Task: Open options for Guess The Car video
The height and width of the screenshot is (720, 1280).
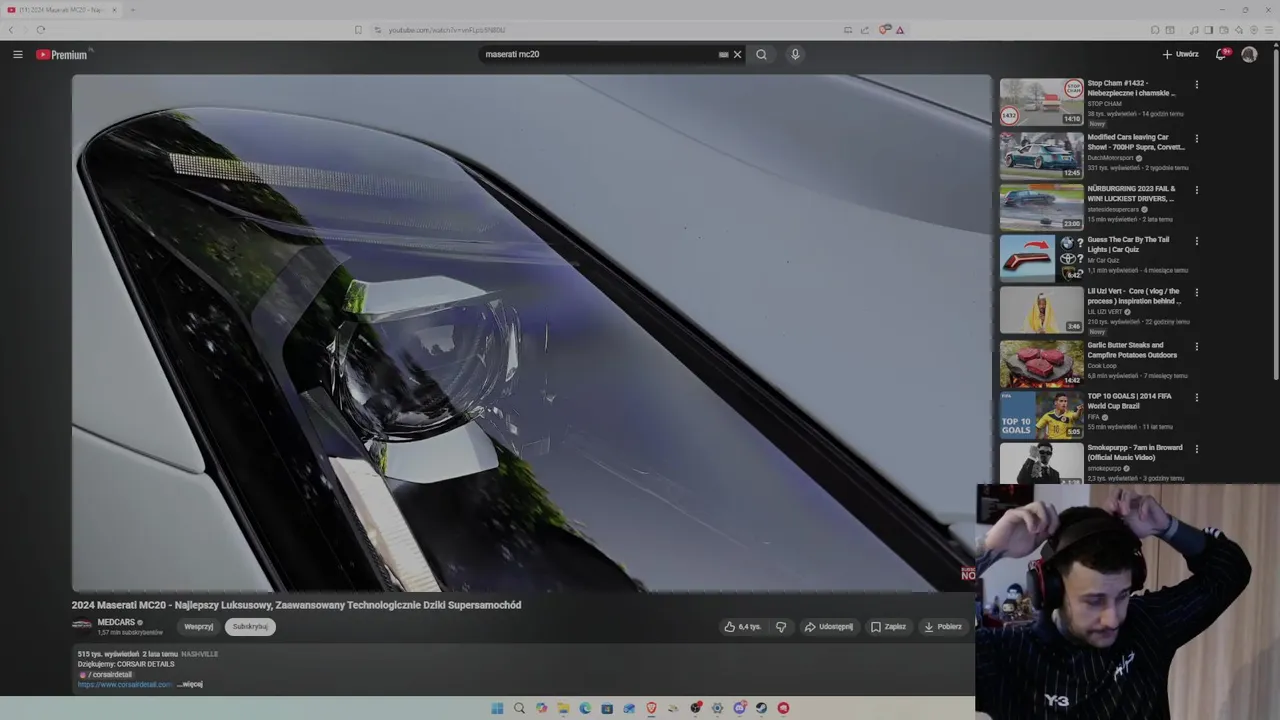Action: coord(1196,241)
